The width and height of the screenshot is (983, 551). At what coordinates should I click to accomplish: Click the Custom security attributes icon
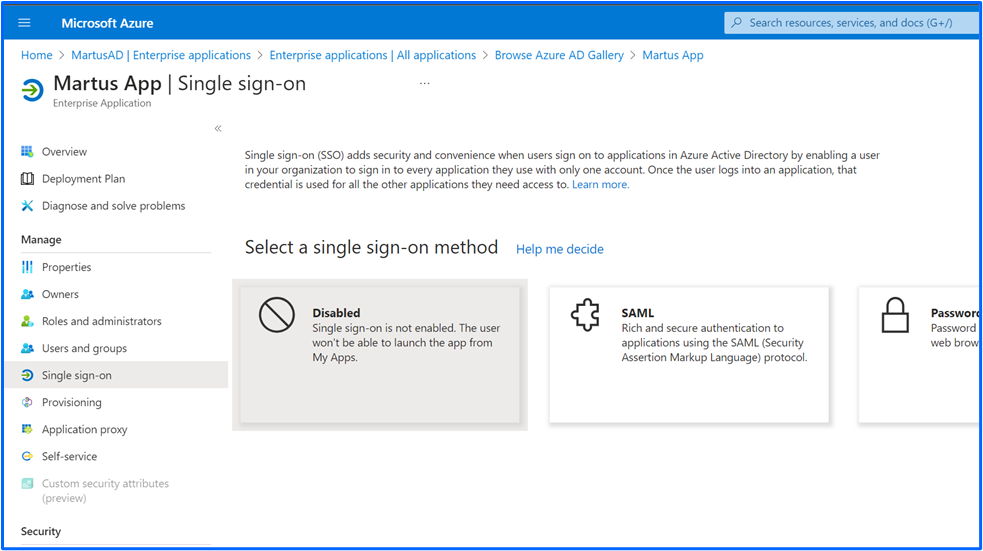point(27,483)
